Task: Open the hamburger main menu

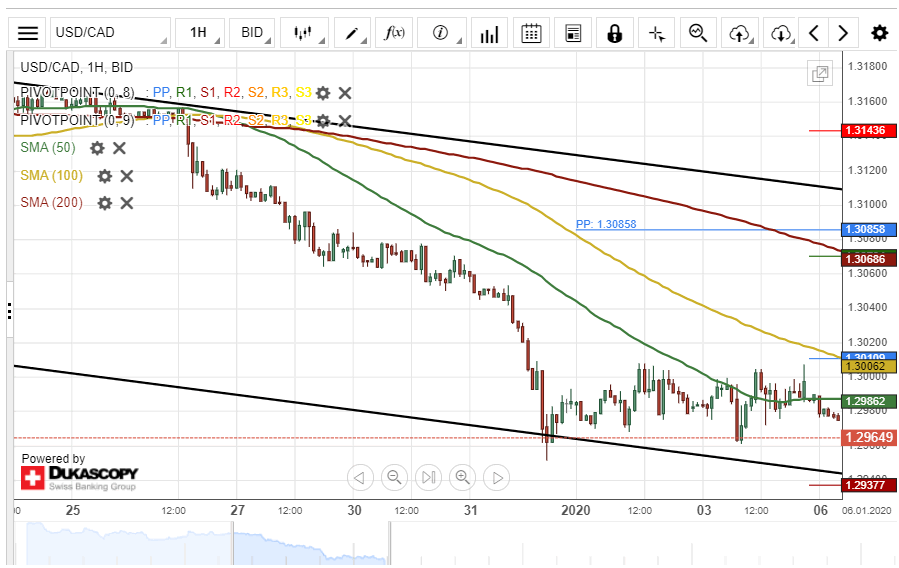Action: pyautogui.click(x=28, y=33)
